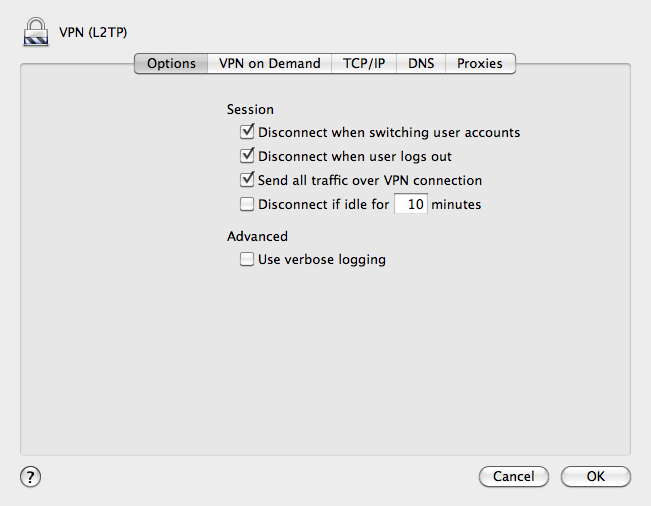The width and height of the screenshot is (651, 506).
Task: Click the Session section heading
Action: point(250,109)
